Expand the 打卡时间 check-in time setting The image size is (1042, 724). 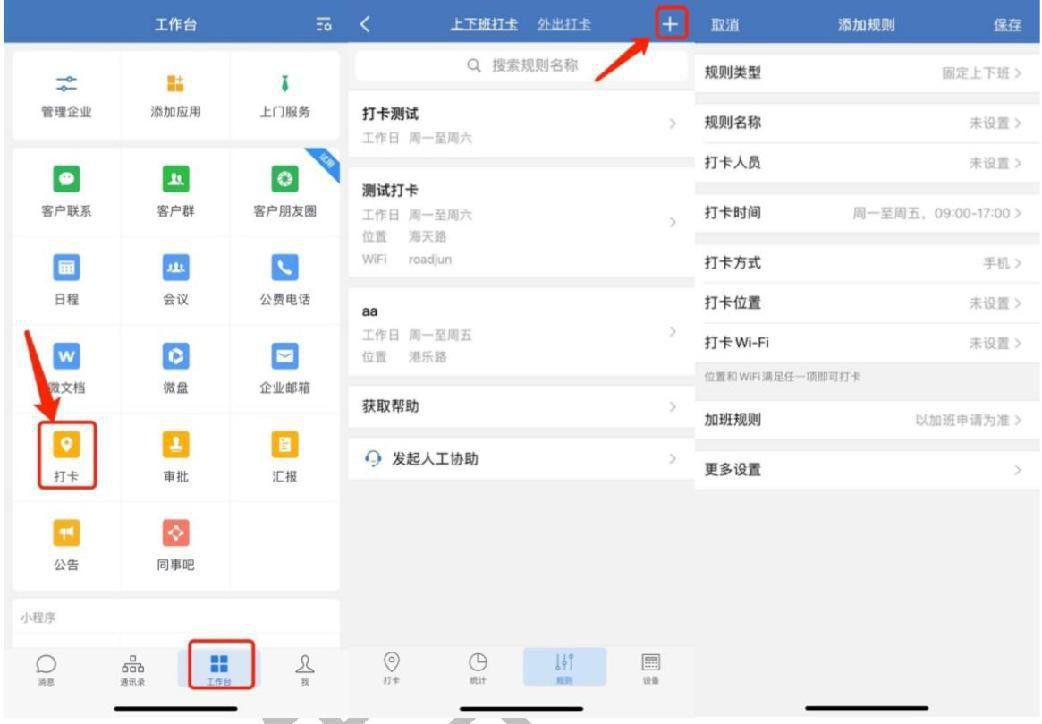864,213
